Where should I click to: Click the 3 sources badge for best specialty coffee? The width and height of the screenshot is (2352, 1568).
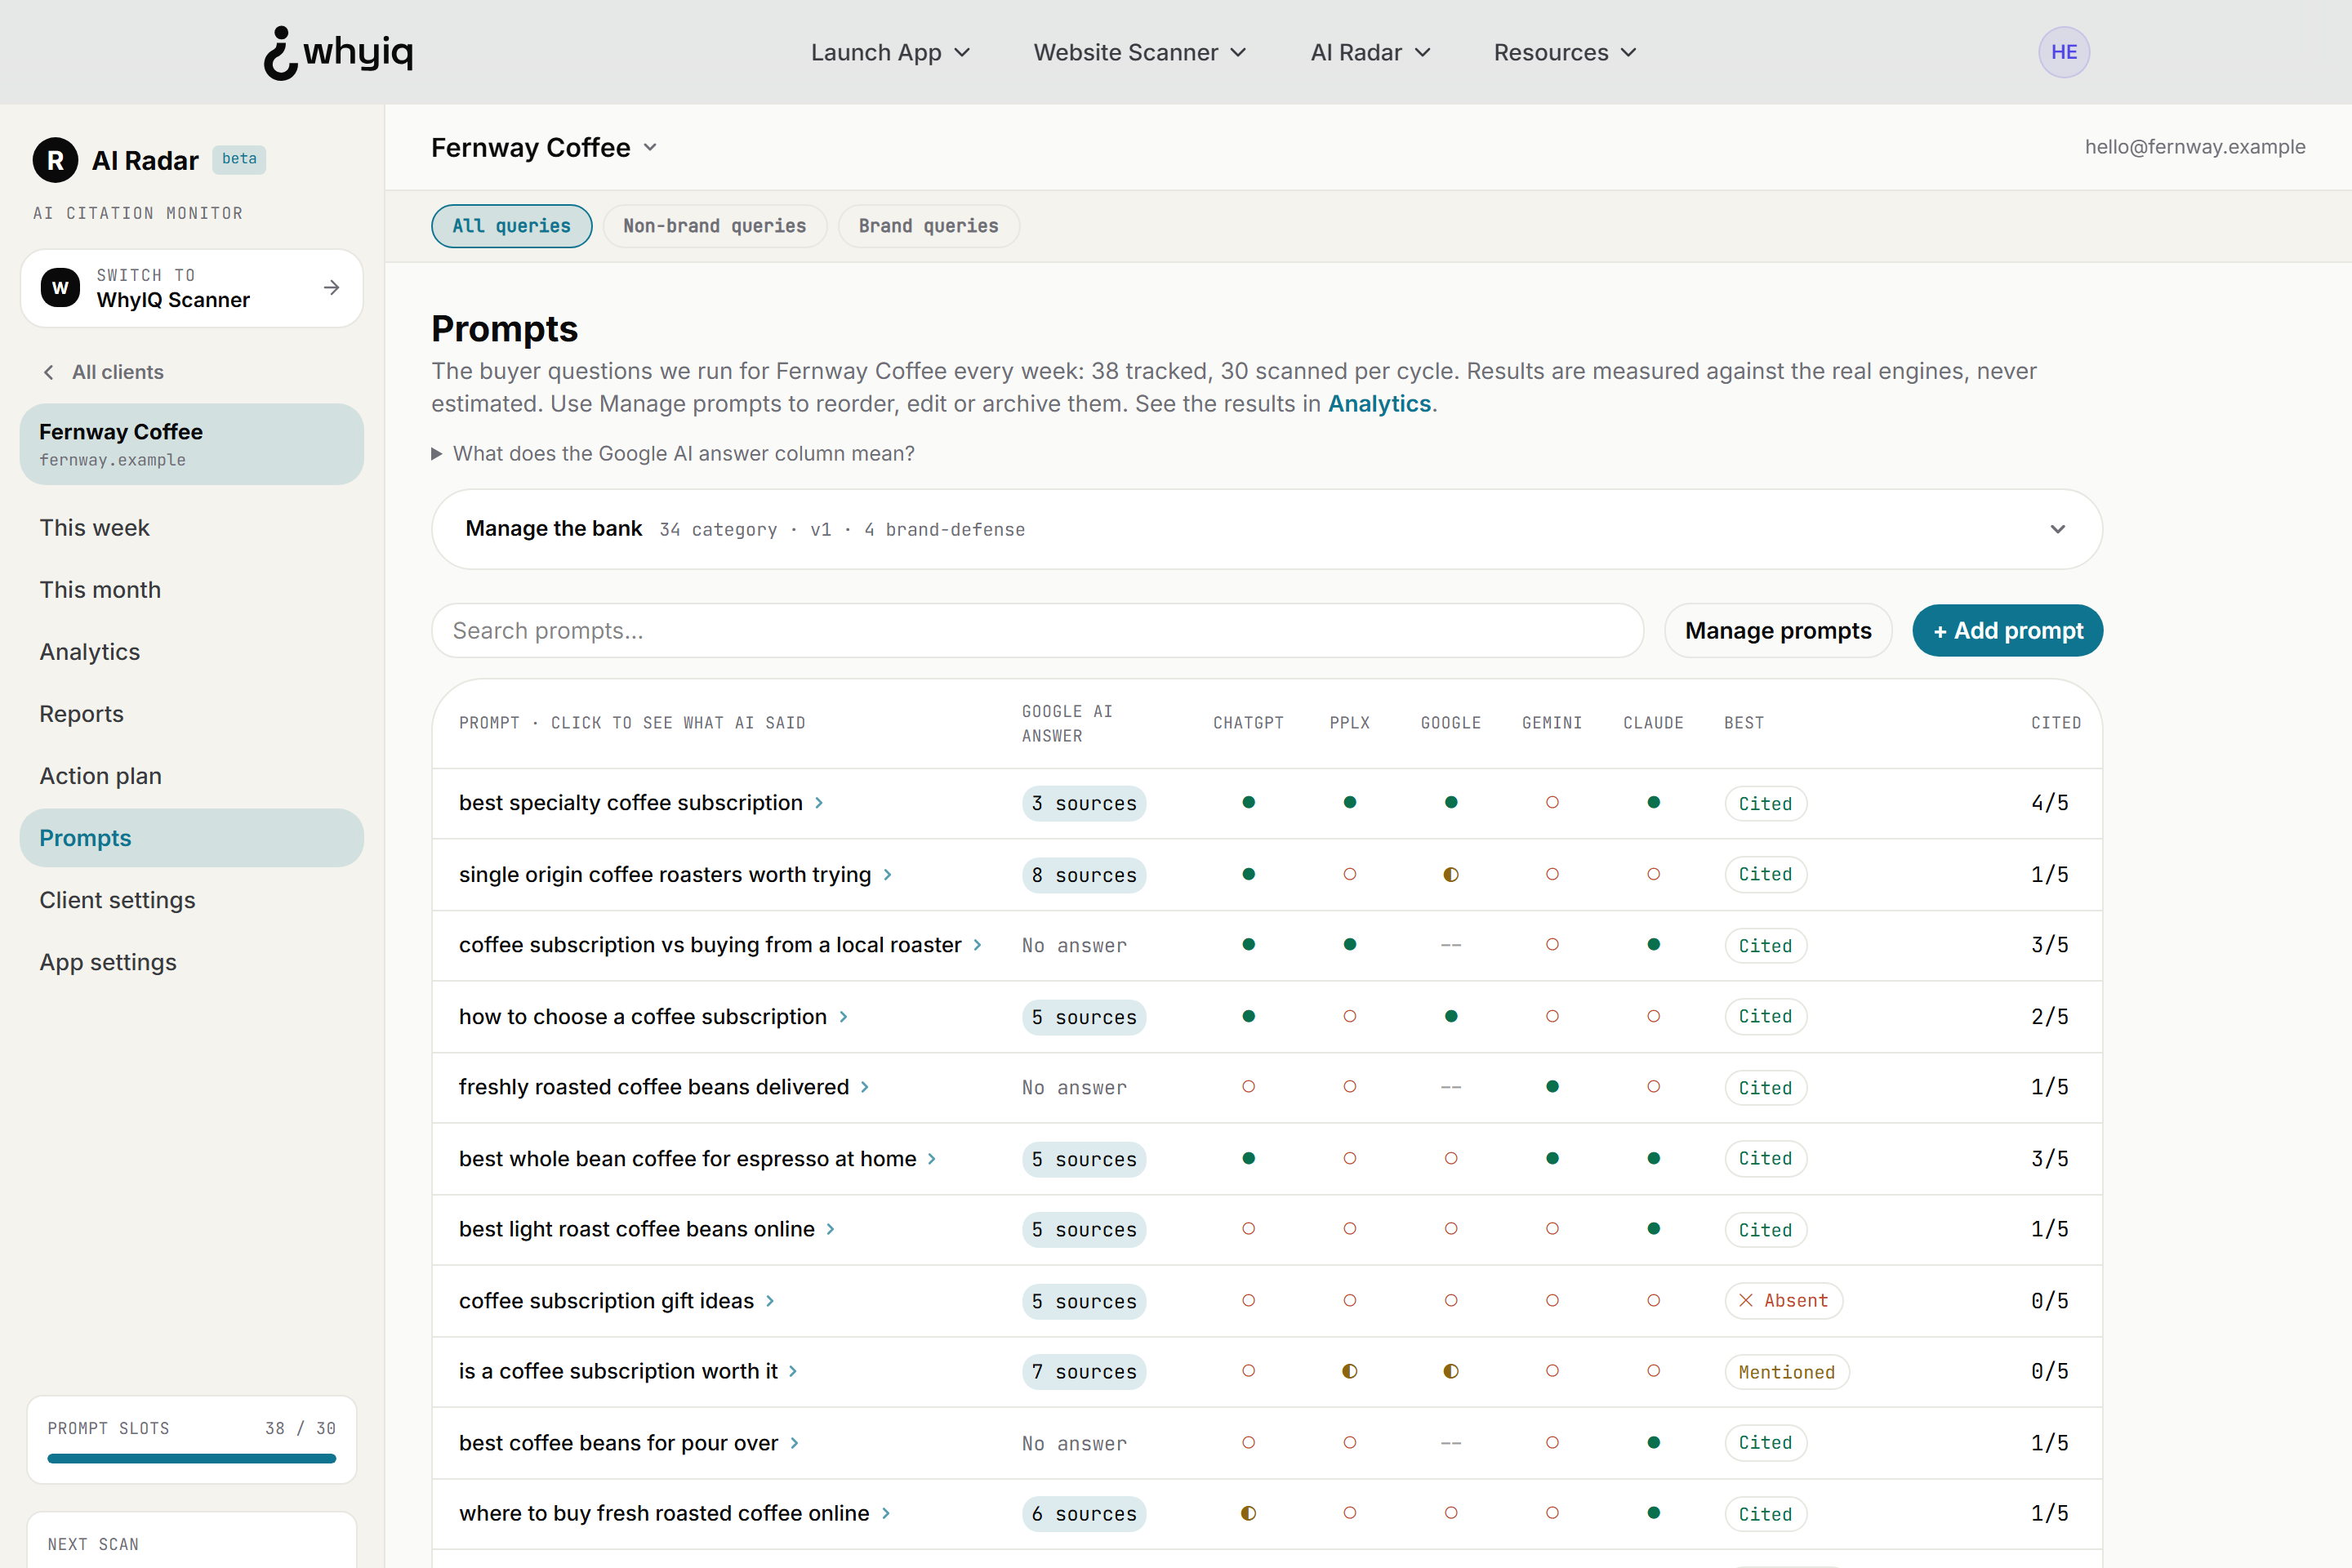tap(1084, 803)
